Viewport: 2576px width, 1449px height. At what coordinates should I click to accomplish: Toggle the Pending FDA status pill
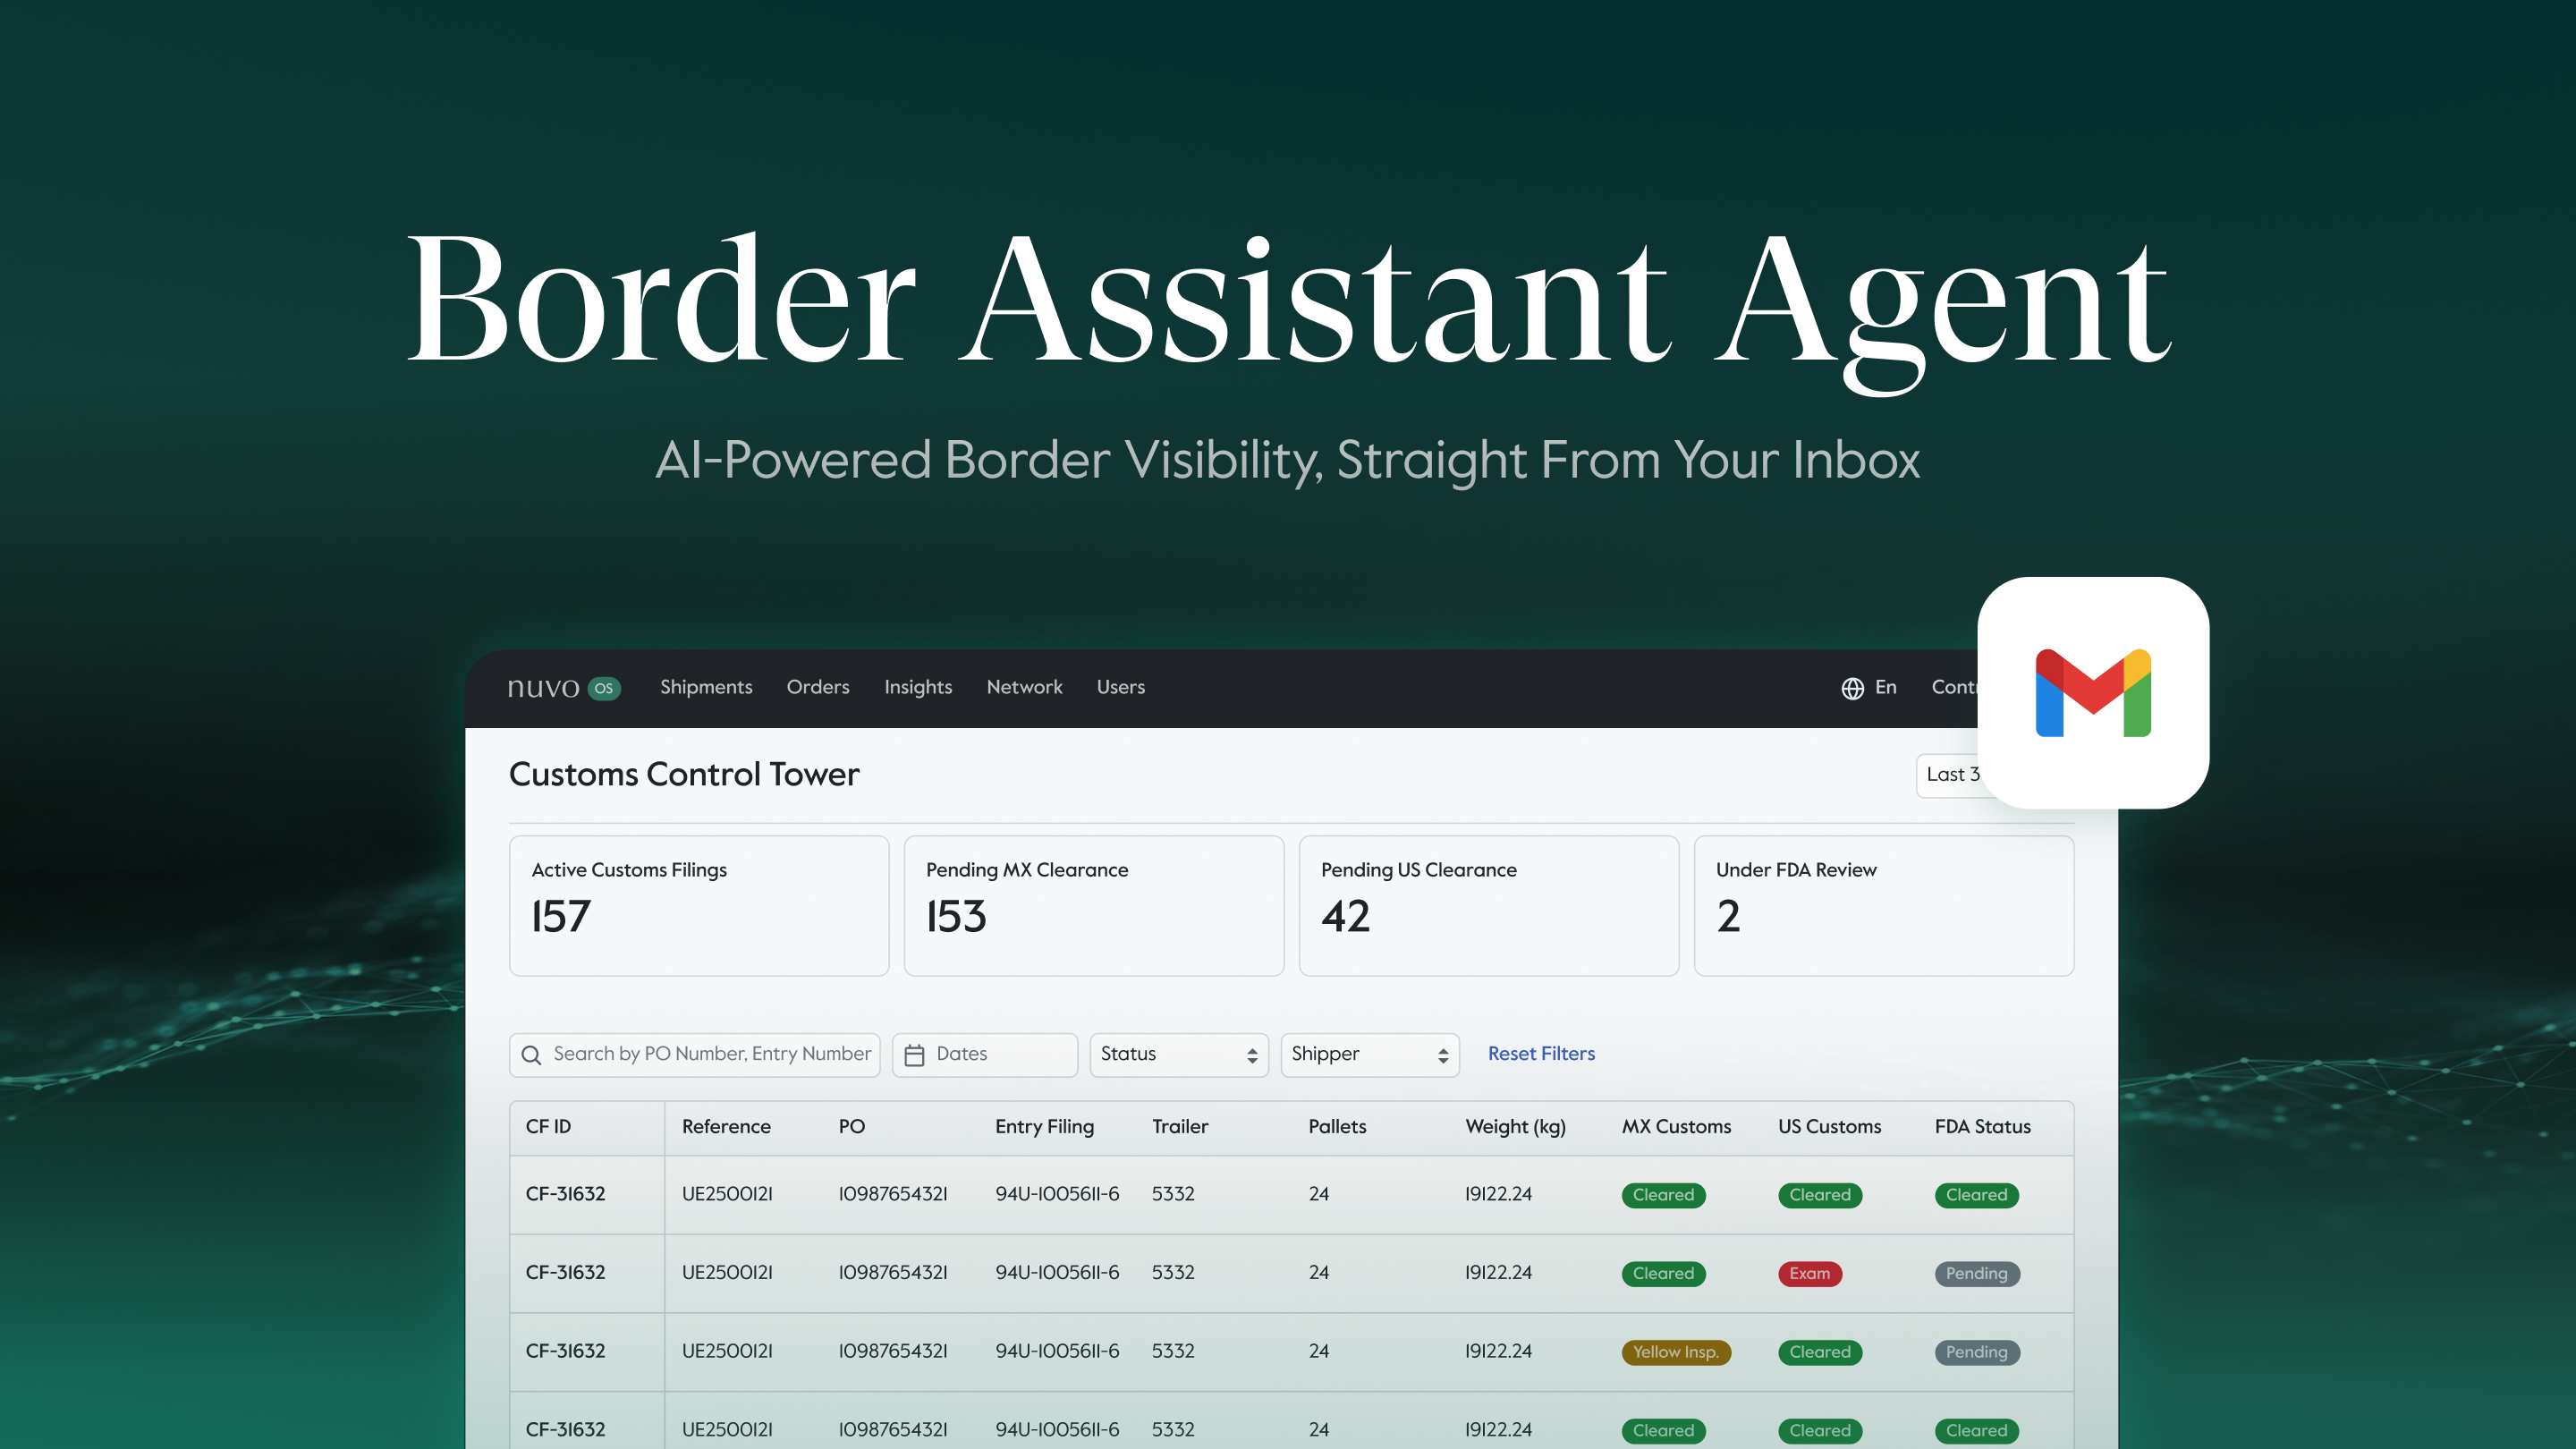click(x=1976, y=1273)
